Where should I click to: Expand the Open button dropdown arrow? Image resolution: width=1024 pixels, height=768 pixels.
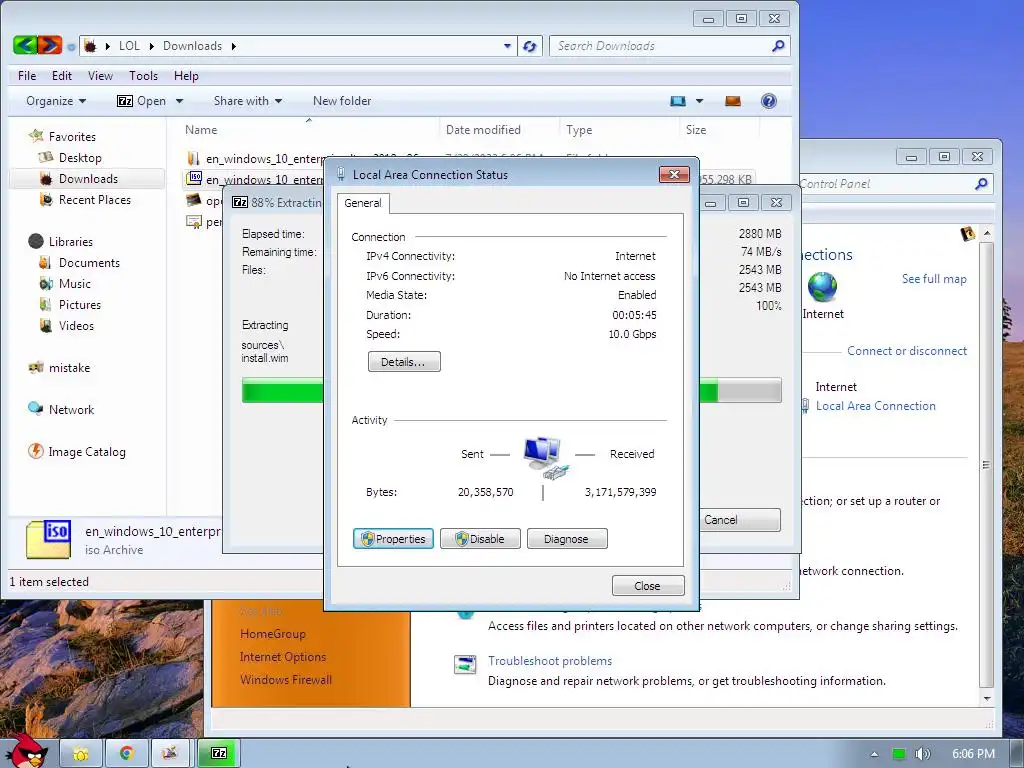tap(179, 101)
